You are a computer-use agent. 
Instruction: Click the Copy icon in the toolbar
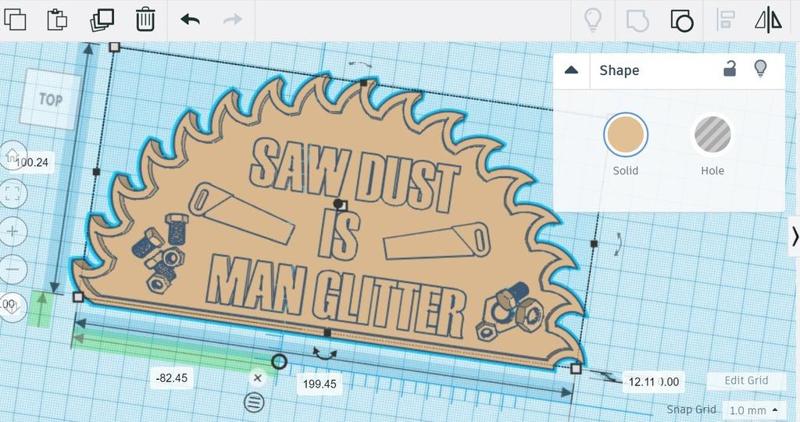15,19
